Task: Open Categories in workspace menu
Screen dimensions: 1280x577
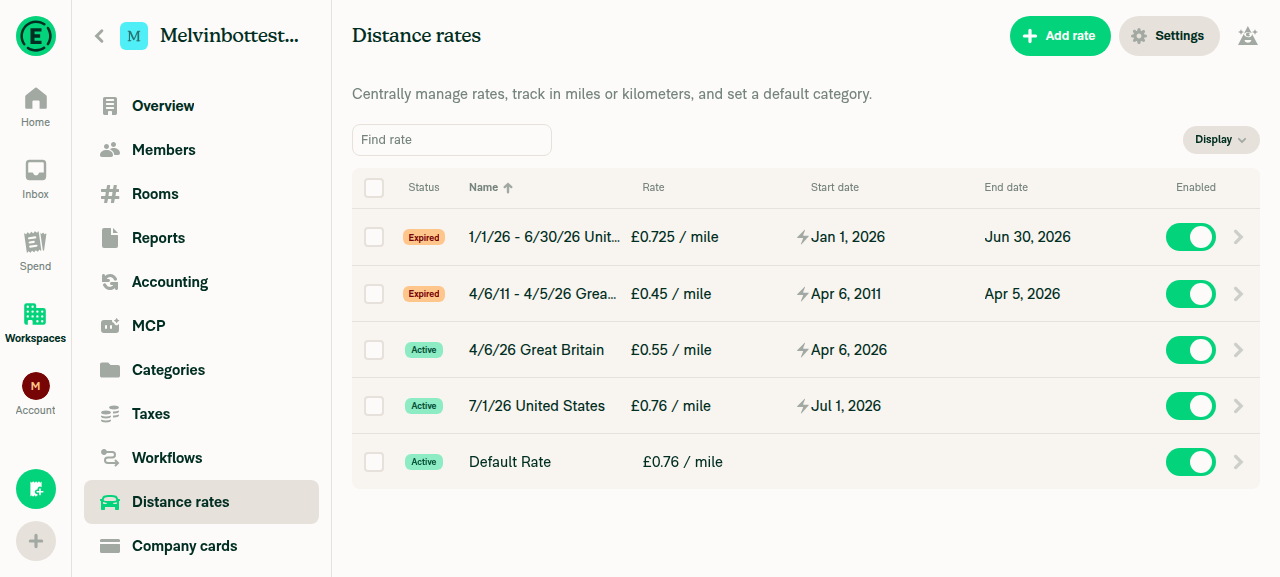Action: [x=201, y=370]
